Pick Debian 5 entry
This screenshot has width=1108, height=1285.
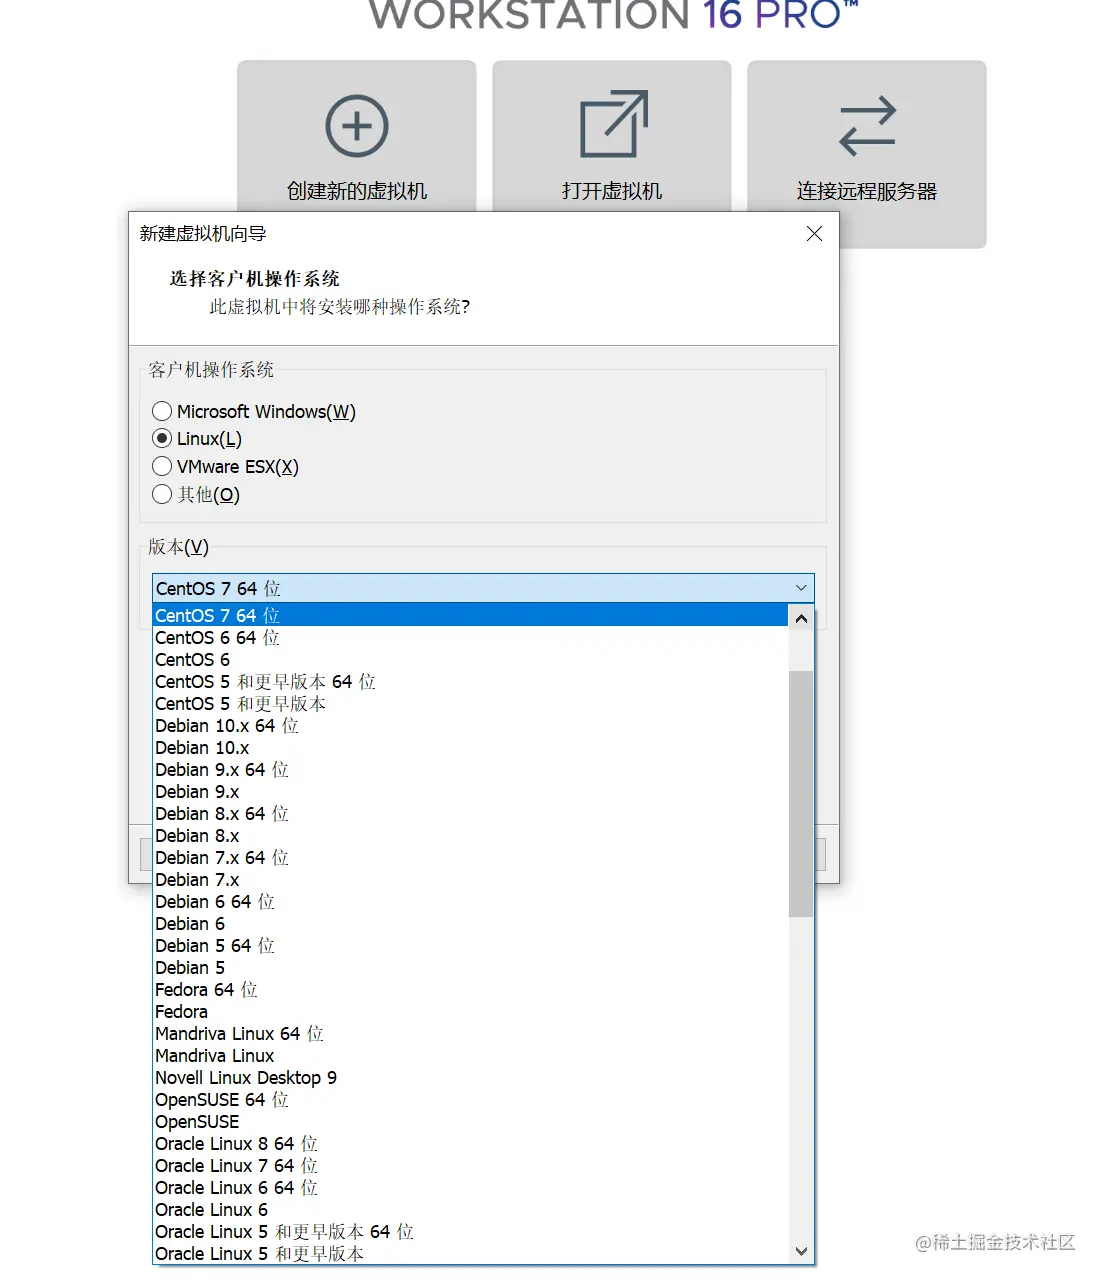tap(470, 967)
